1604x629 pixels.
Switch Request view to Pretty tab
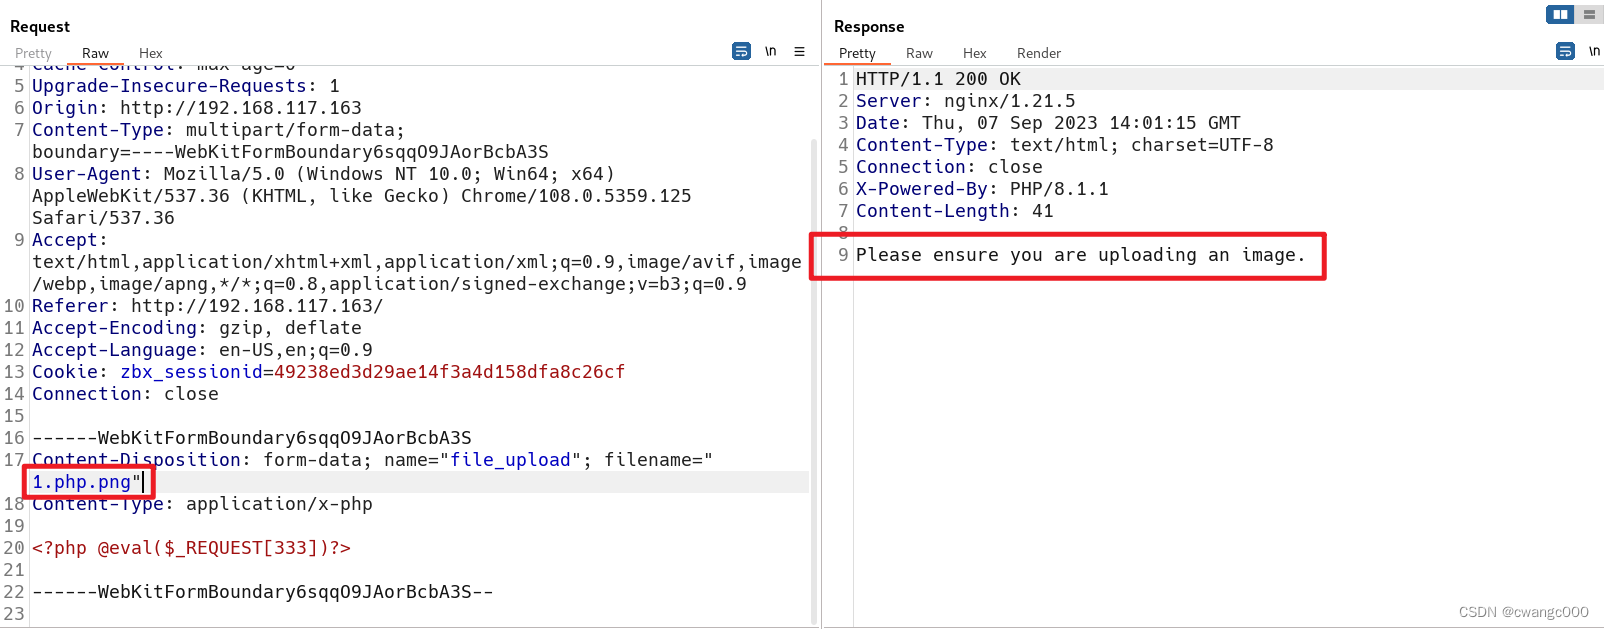tap(33, 53)
